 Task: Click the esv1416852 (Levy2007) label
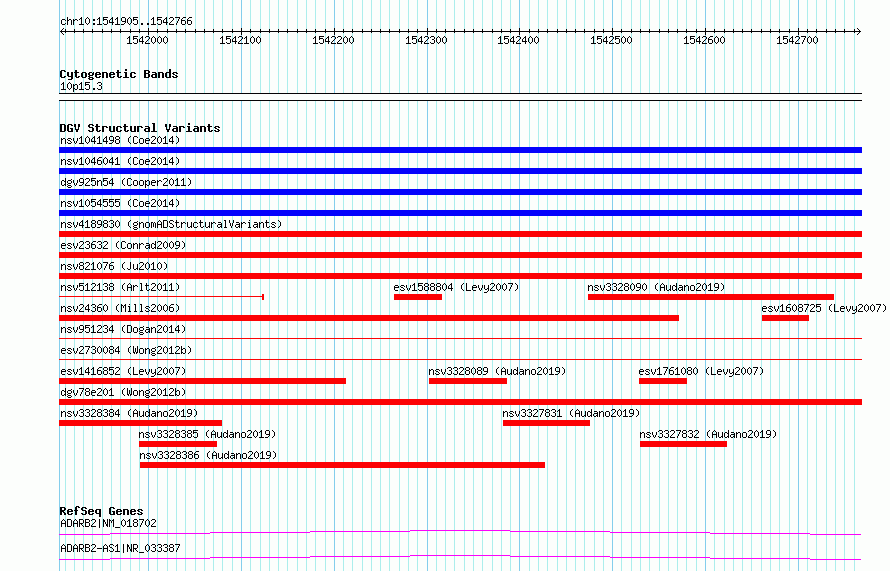pyautogui.click(x=123, y=371)
